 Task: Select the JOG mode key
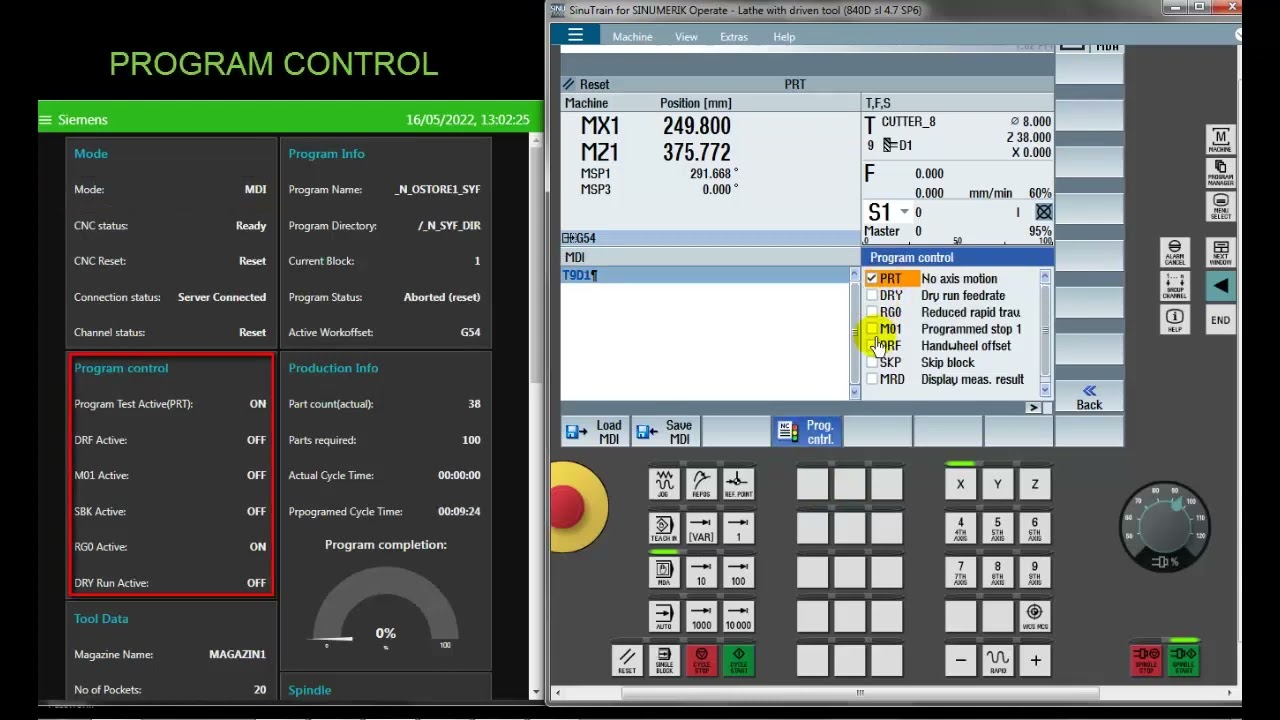click(664, 484)
